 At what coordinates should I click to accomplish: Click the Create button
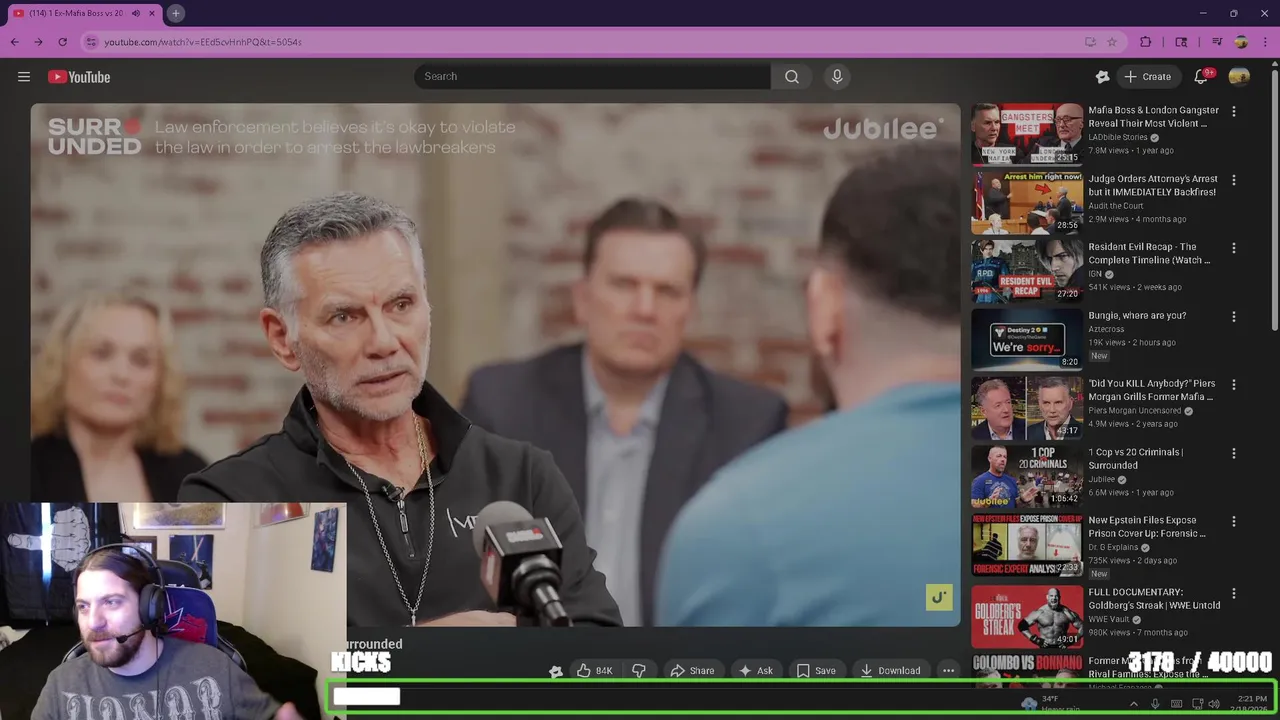[1147, 77]
